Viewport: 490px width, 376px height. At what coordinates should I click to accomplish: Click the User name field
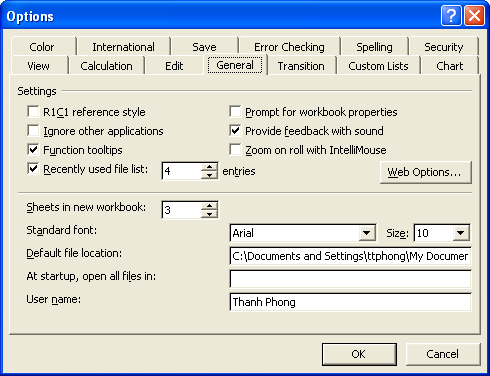[x=350, y=302]
